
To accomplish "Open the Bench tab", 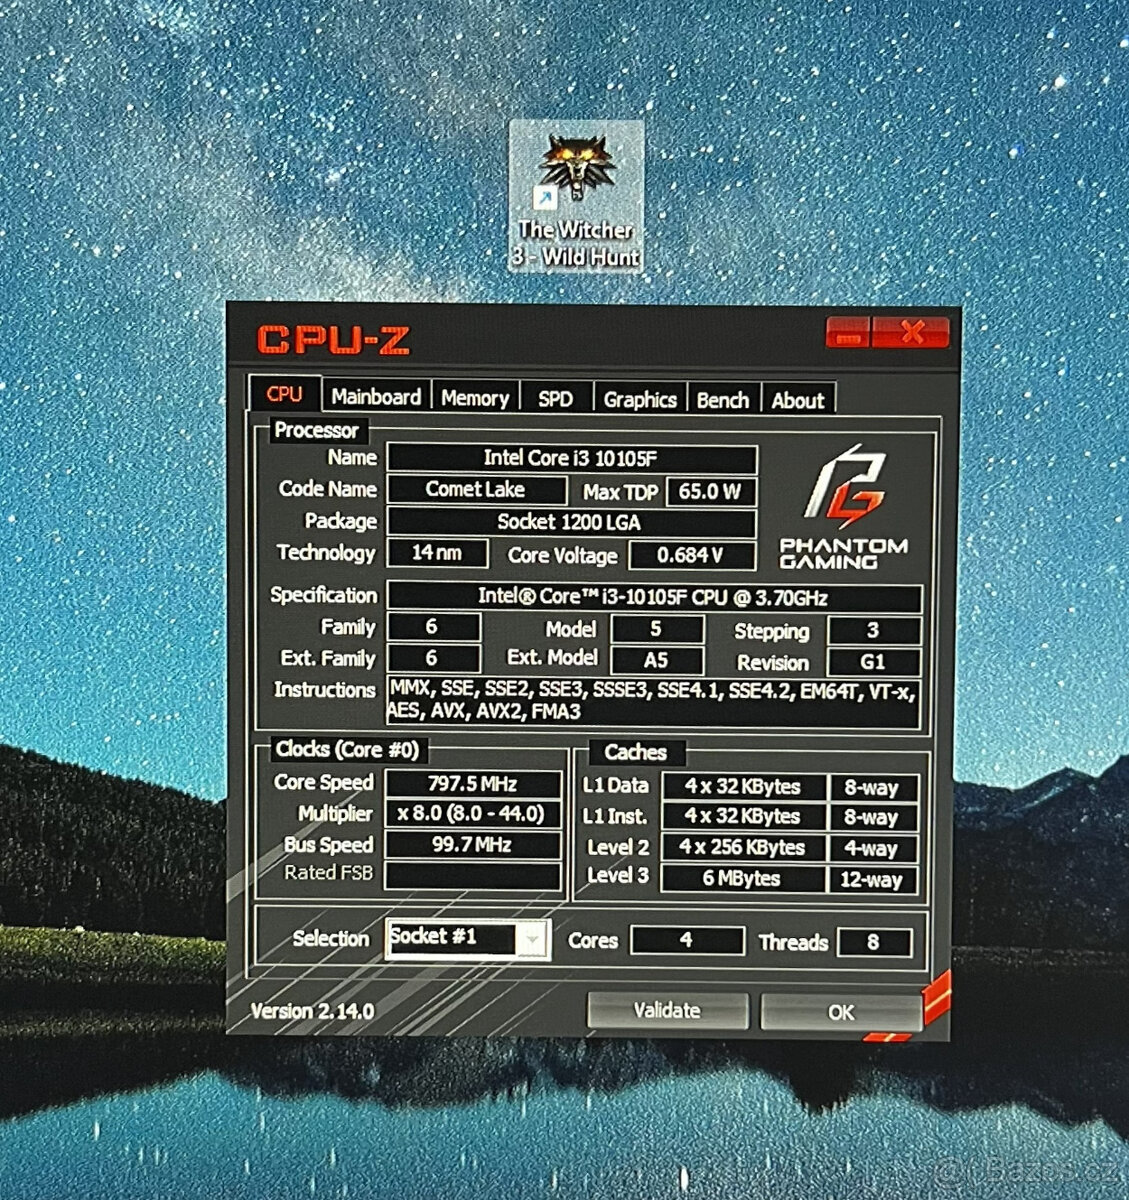I will point(724,399).
